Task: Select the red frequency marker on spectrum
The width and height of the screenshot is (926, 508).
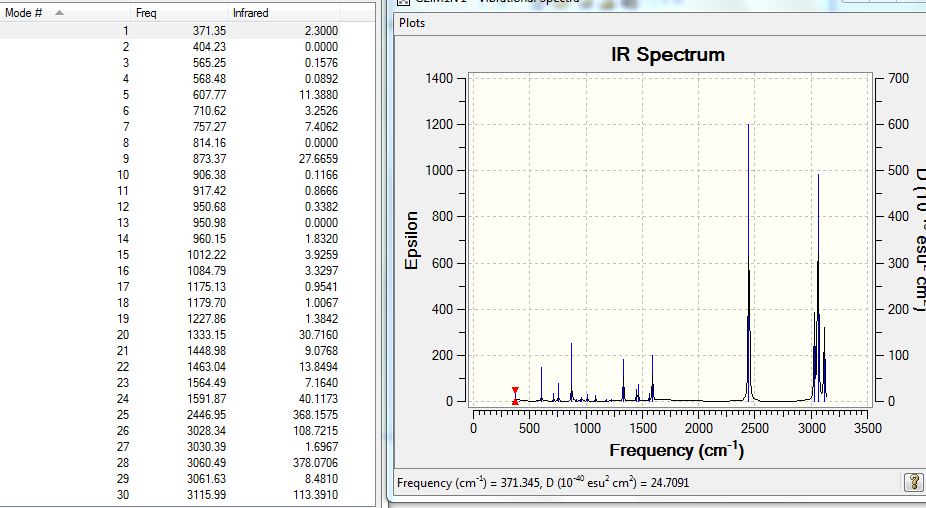Action: click(515, 396)
